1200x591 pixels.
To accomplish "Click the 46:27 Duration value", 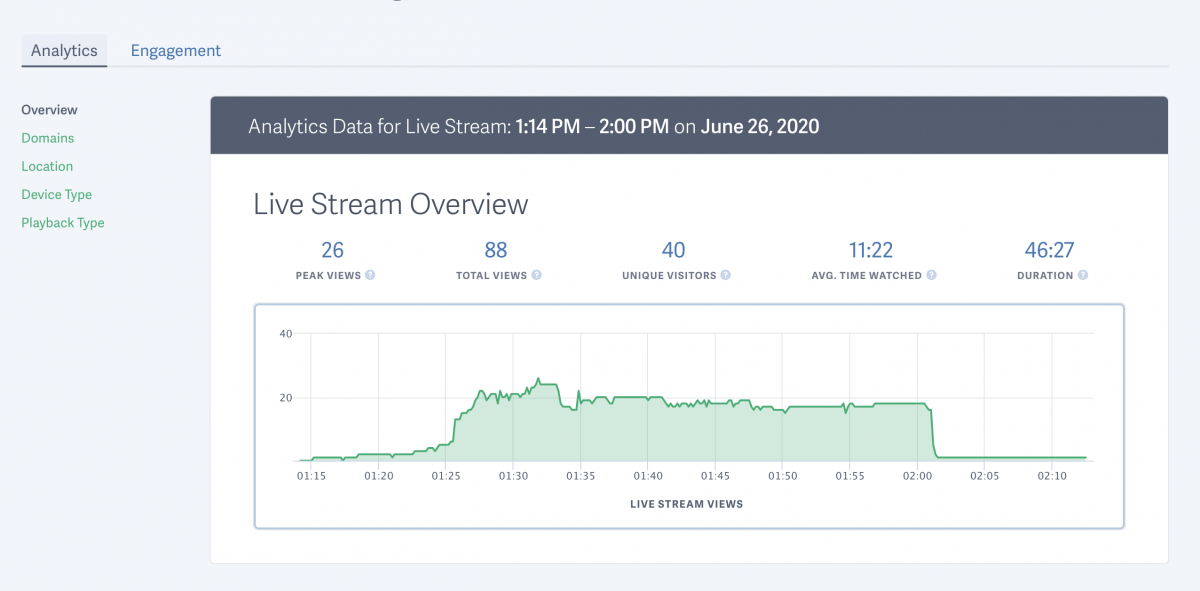I will pyautogui.click(x=1049, y=250).
